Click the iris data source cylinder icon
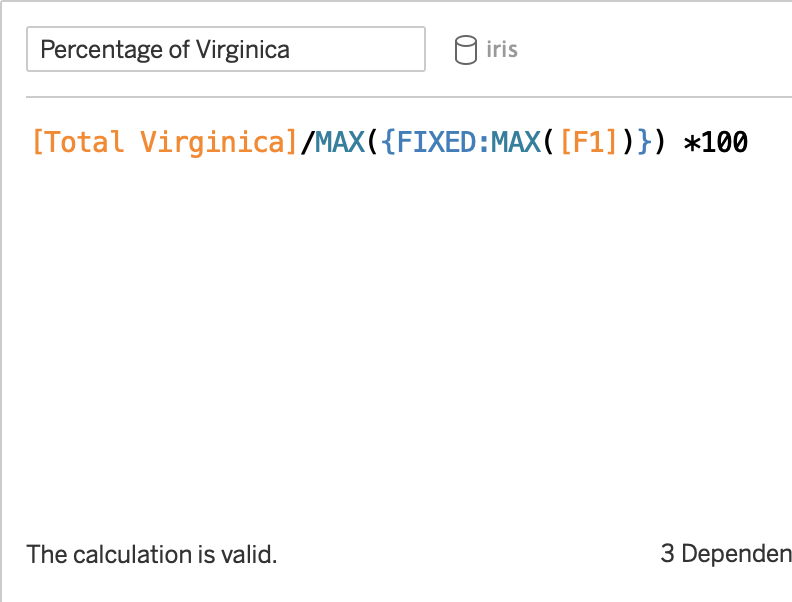This screenshot has height=602, width=792. [465, 49]
